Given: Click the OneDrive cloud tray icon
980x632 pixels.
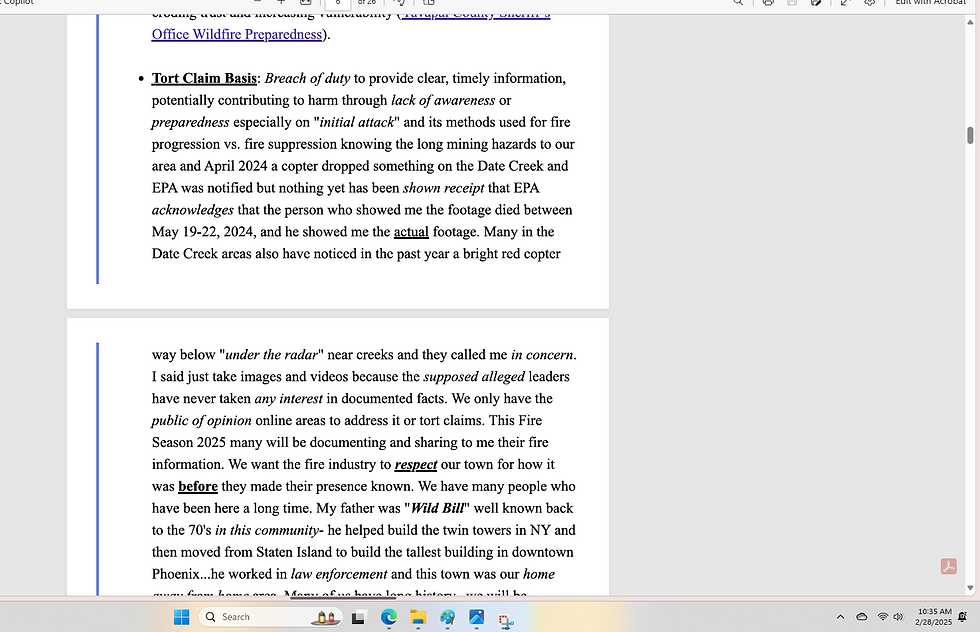Looking at the screenshot, I should tap(862, 617).
